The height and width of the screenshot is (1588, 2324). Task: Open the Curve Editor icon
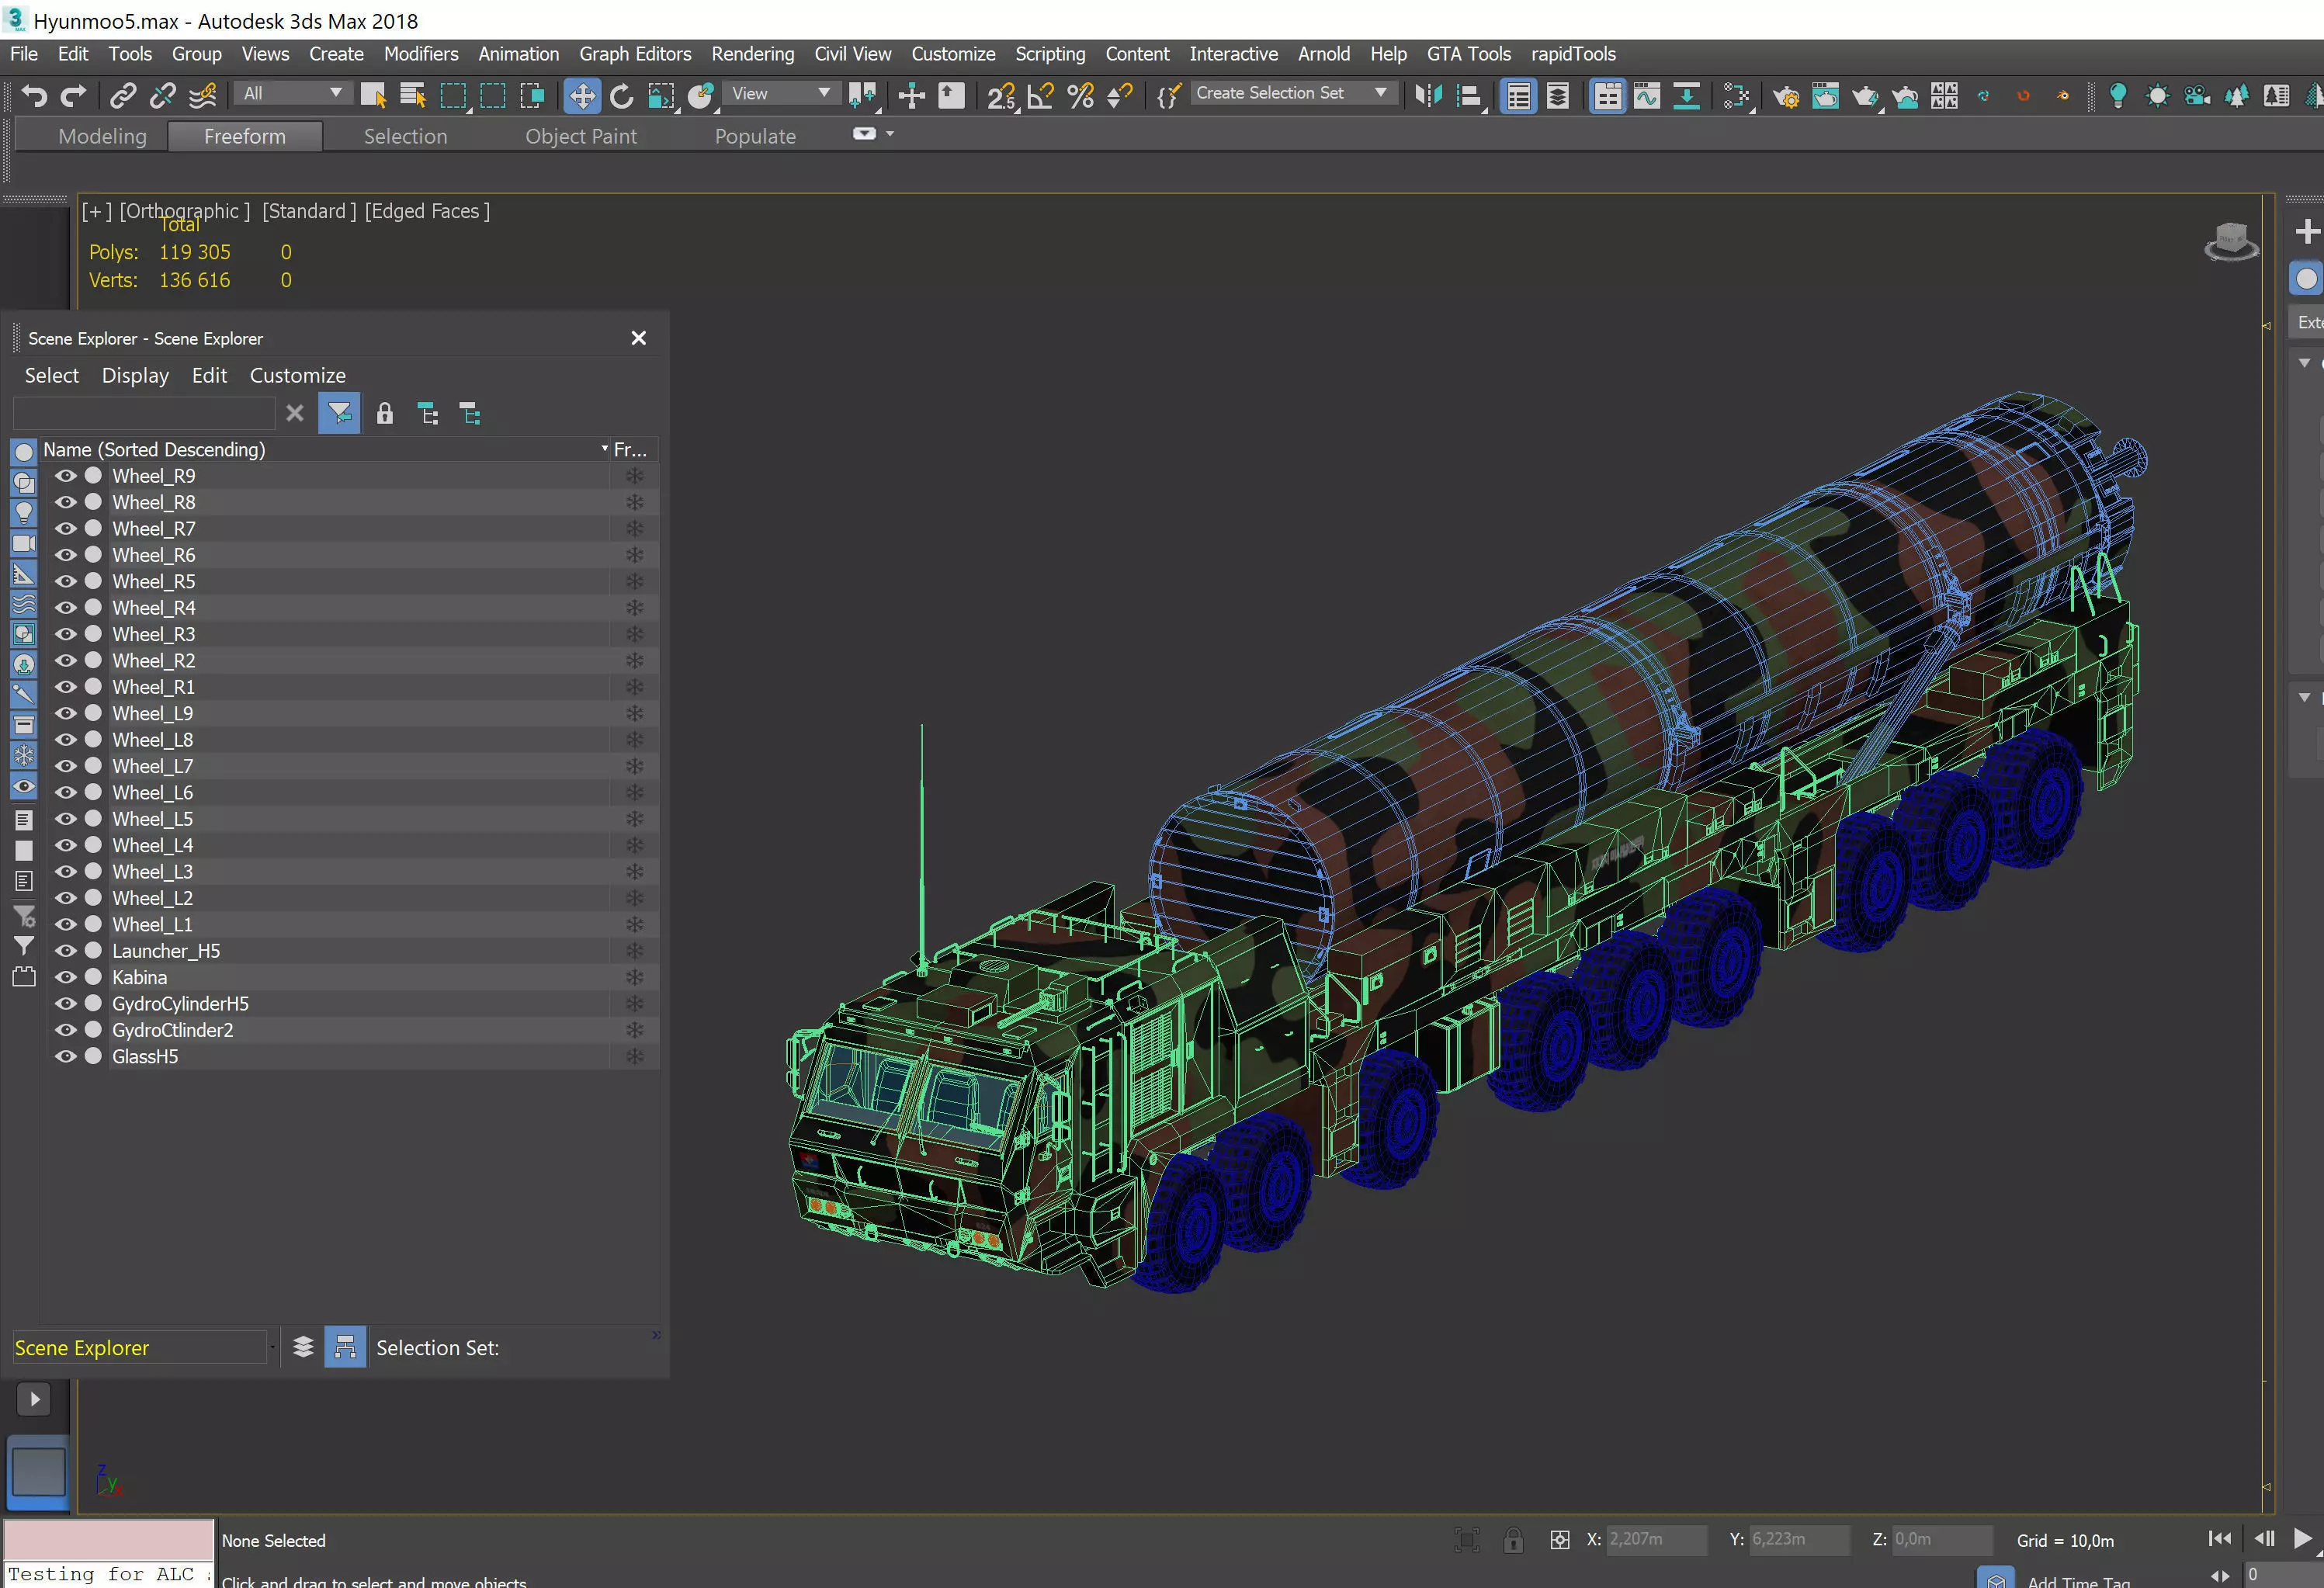pyautogui.click(x=1647, y=96)
